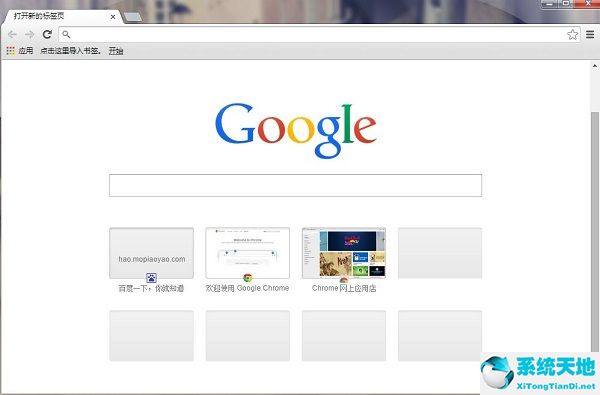Maximize the Chrome window
Image resolution: width=600 pixels, height=395 pixels.
pos(566,4)
